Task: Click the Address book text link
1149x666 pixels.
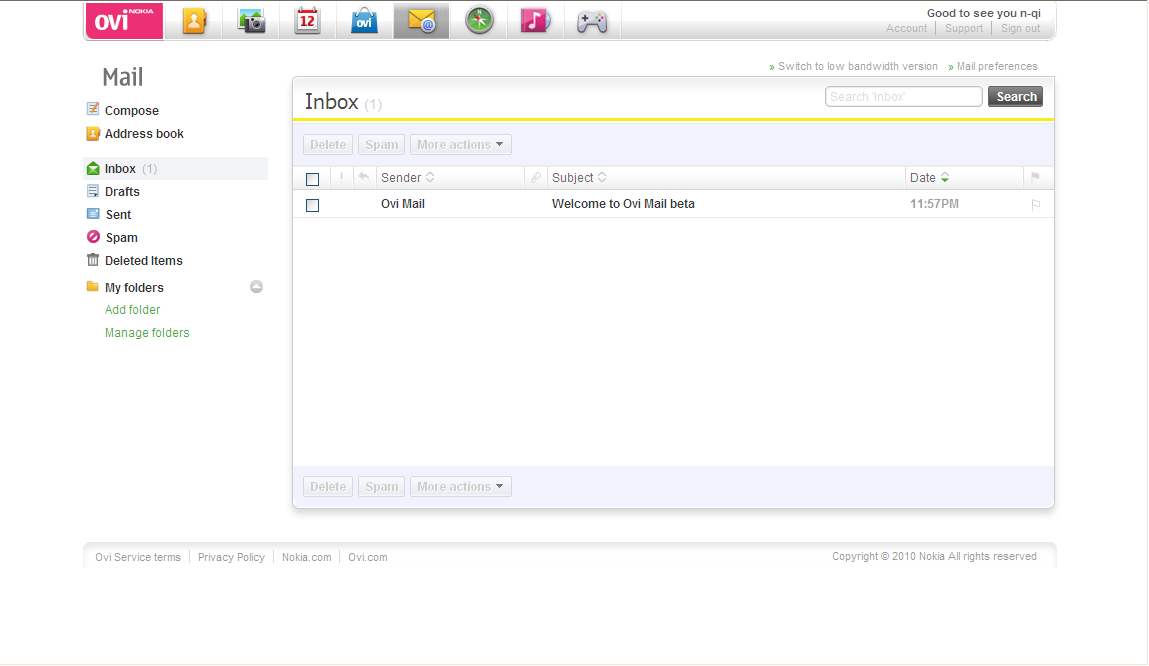Action: tap(144, 133)
